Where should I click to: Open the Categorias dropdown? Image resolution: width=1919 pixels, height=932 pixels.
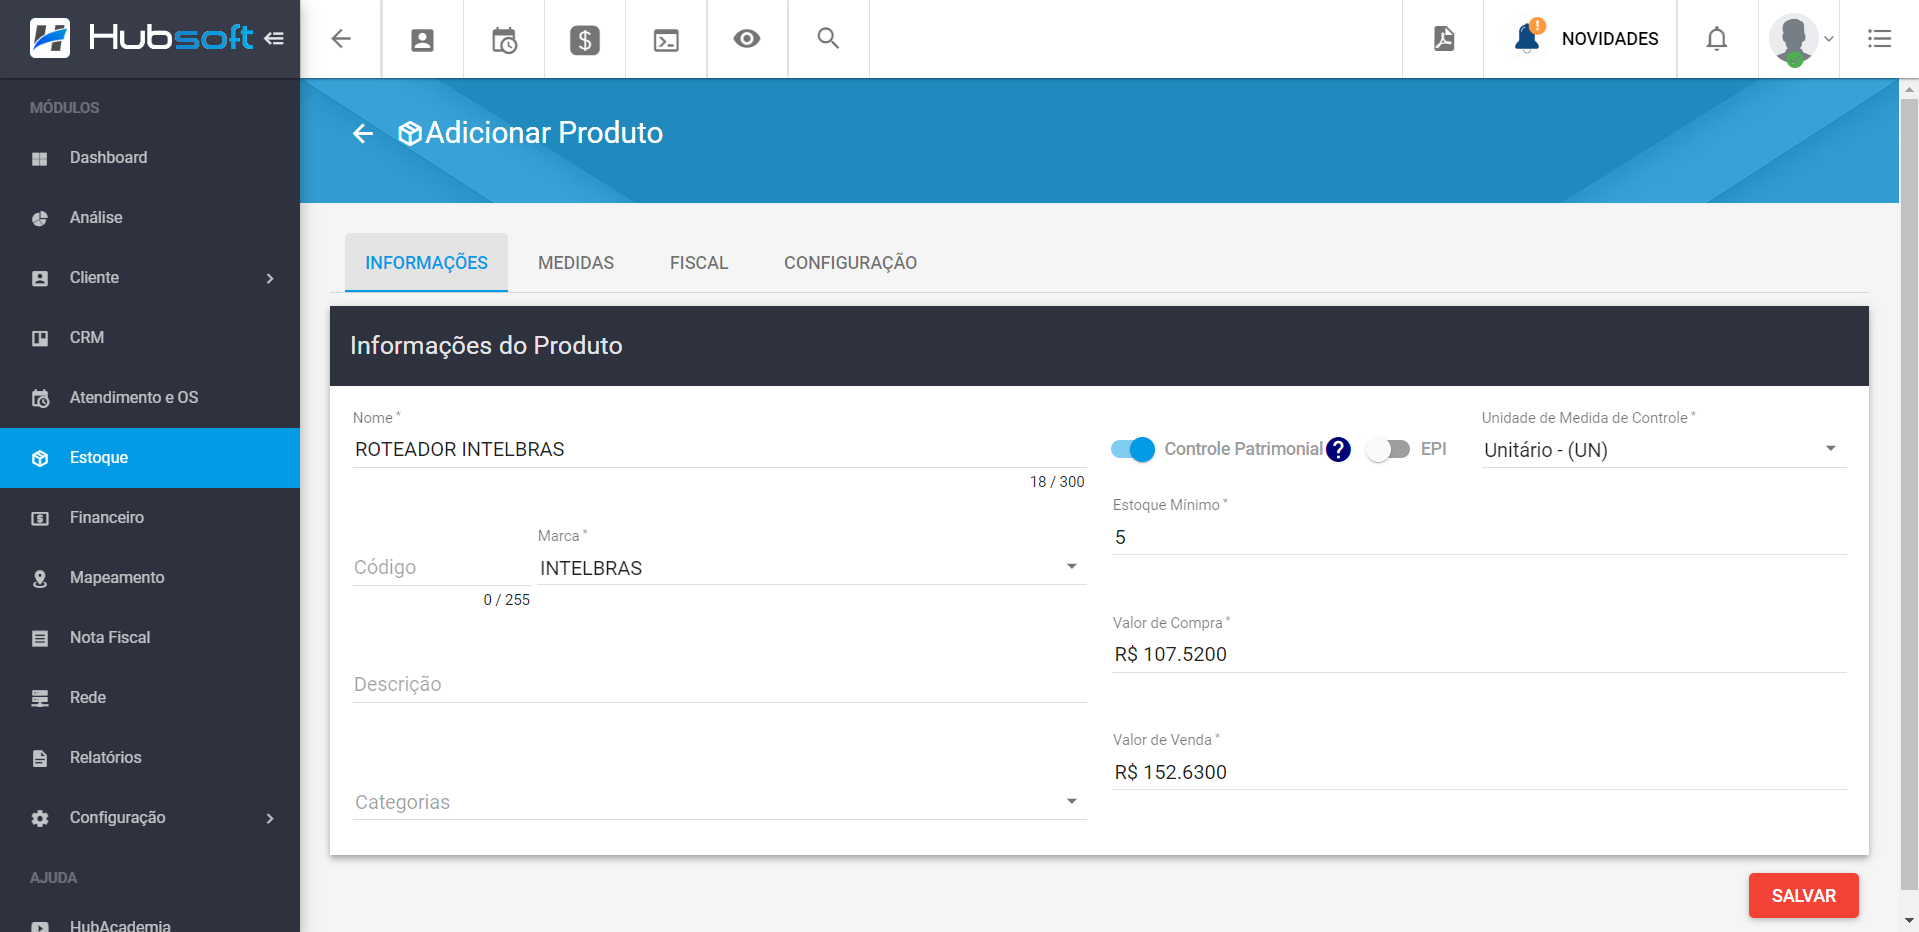(719, 802)
